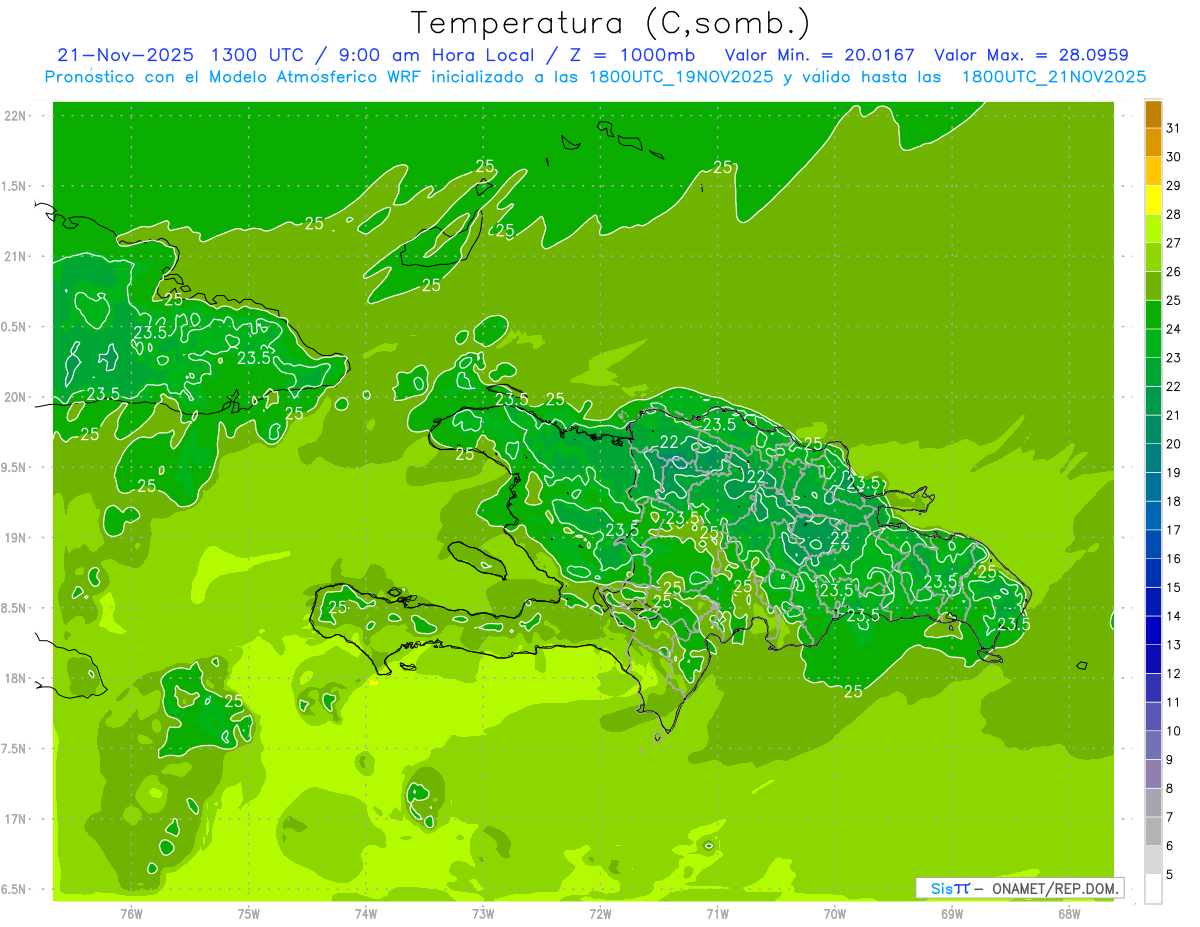Click the "72W" longitude axis label

click(x=600, y=913)
